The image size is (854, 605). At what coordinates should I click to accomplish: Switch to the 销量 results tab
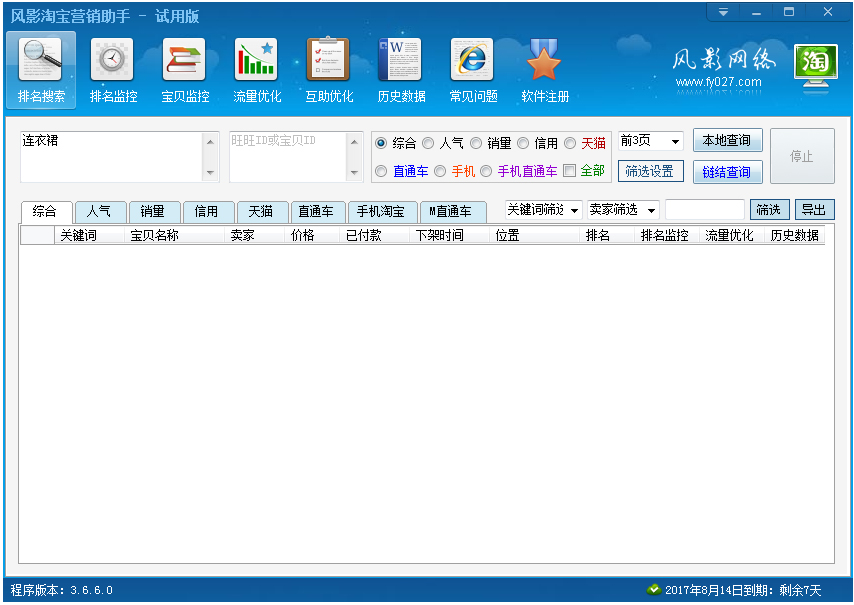pyautogui.click(x=155, y=212)
